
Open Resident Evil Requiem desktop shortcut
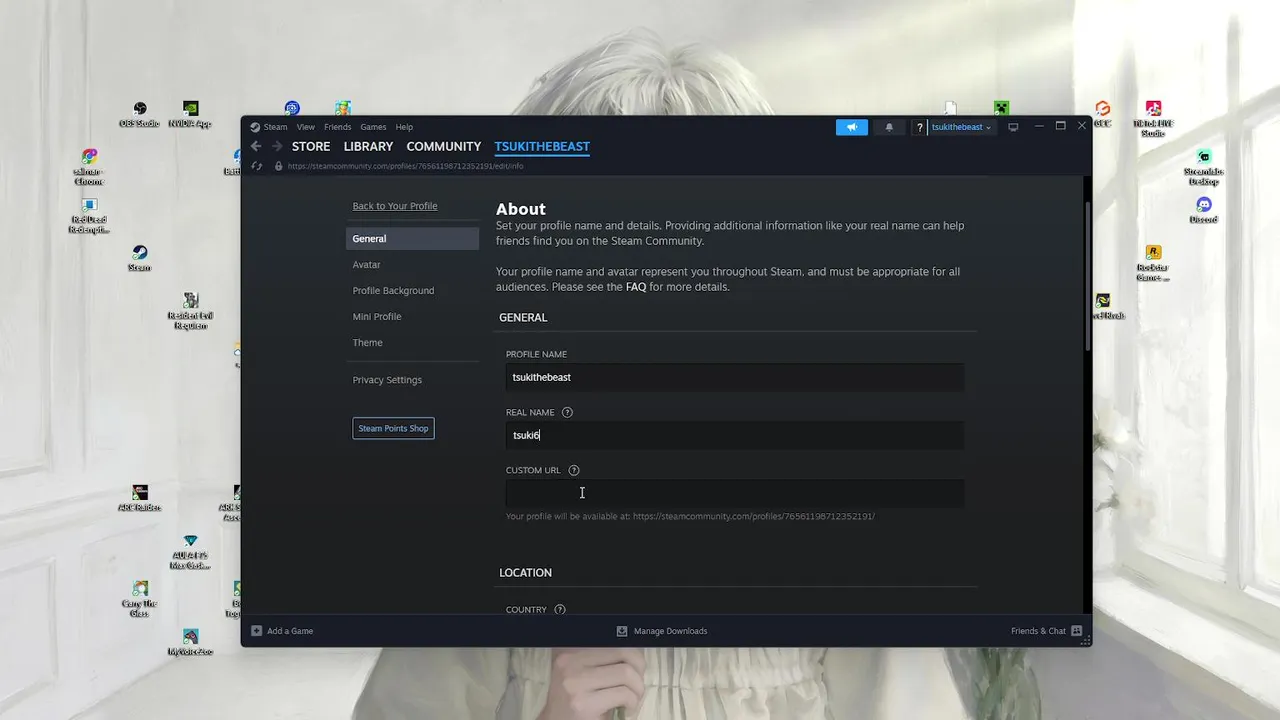click(x=190, y=311)
